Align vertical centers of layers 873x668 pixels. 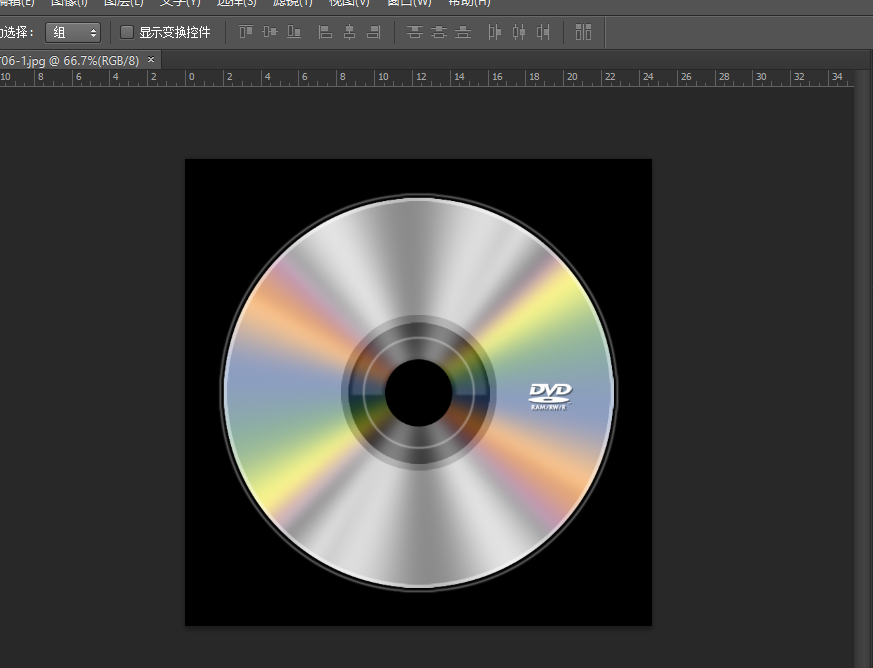click(x=270, y=32)
